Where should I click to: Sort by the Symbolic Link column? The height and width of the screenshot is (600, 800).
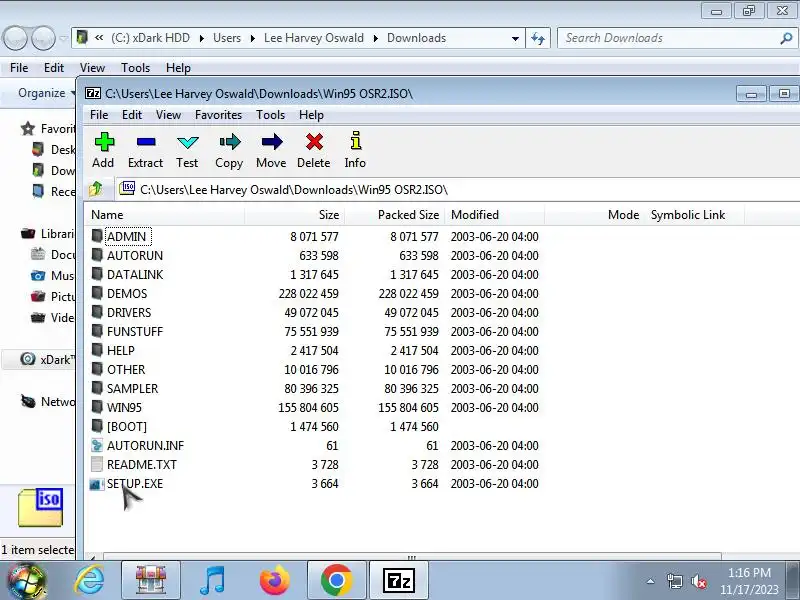click(694, 215)
